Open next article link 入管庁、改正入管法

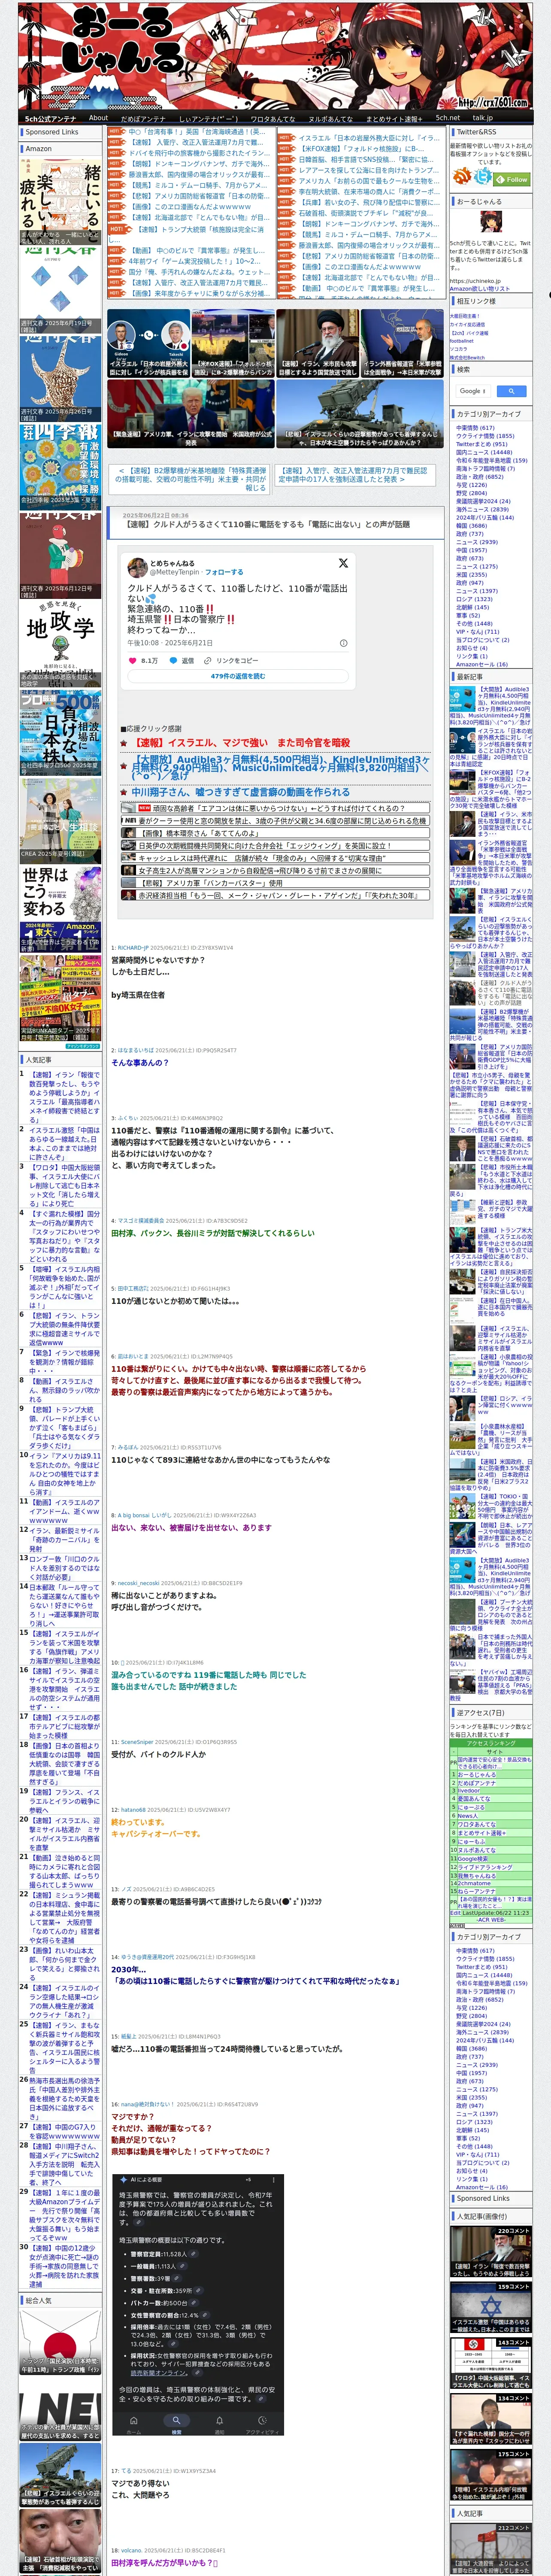tap(354, 474)
